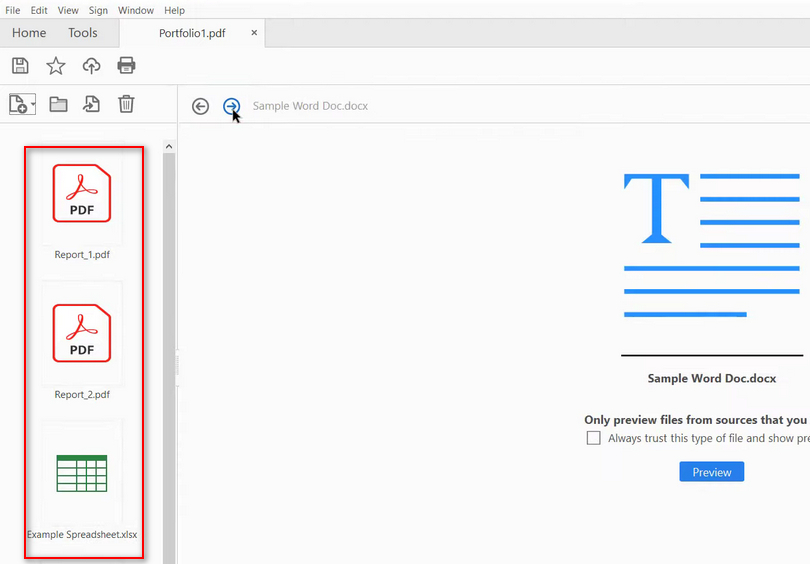Open the Sign menu
Image resolution: width=810 pixels, height=564 pixels.
point(98,10)
